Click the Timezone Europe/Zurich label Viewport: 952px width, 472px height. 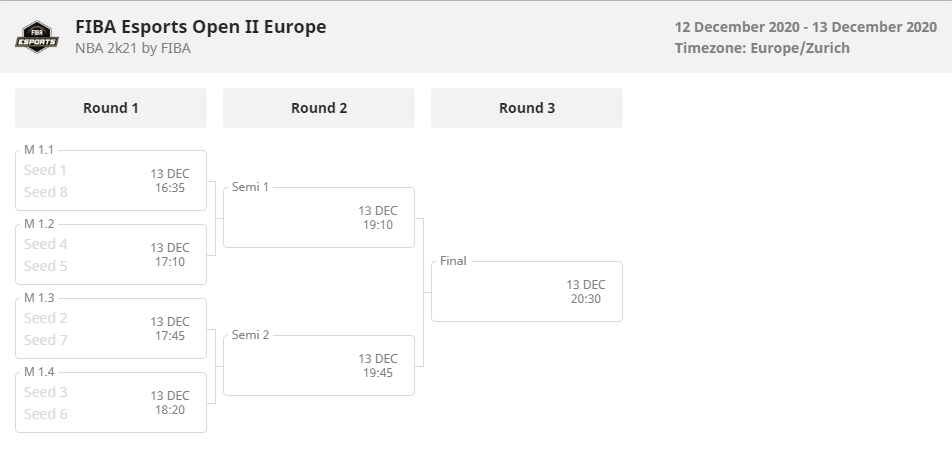coord(762,48)
